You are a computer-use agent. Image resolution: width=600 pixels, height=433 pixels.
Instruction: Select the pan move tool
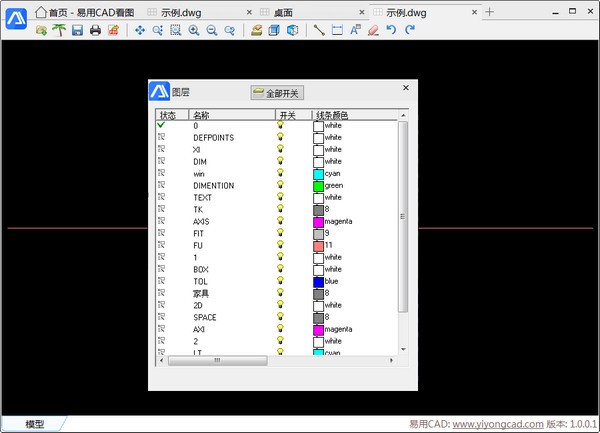pos(140,31)
